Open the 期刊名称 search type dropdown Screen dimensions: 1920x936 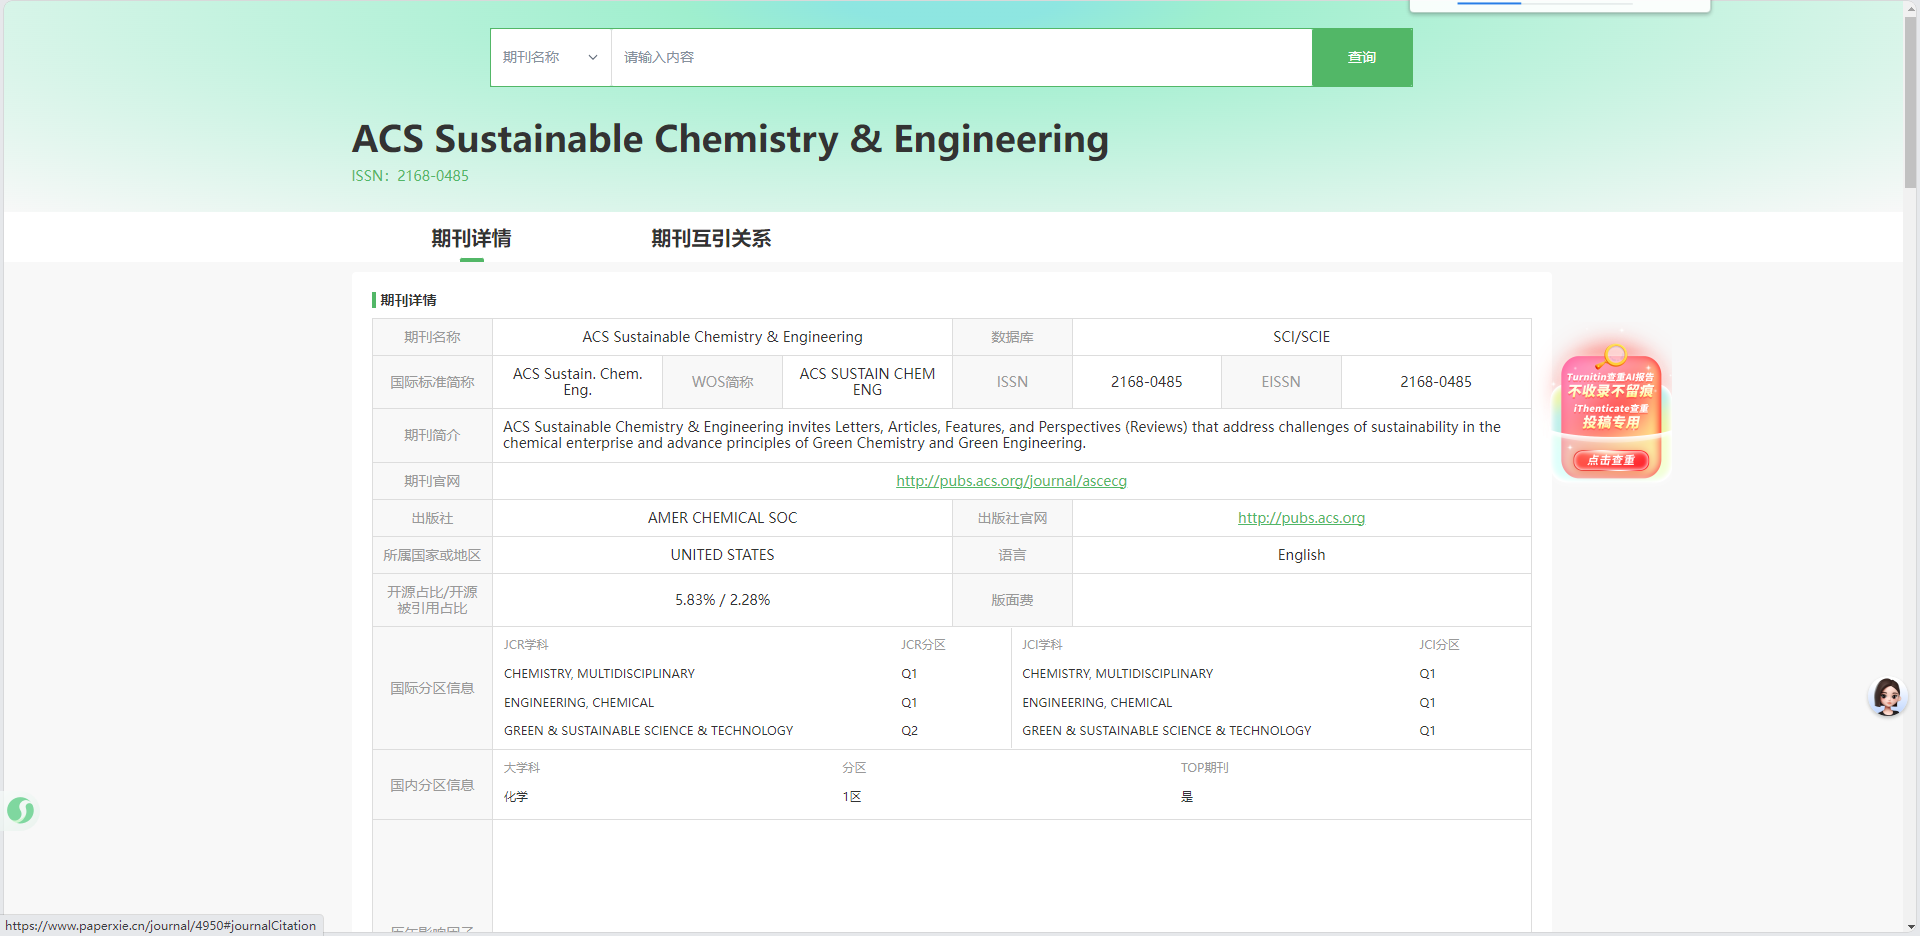point(550,57)
